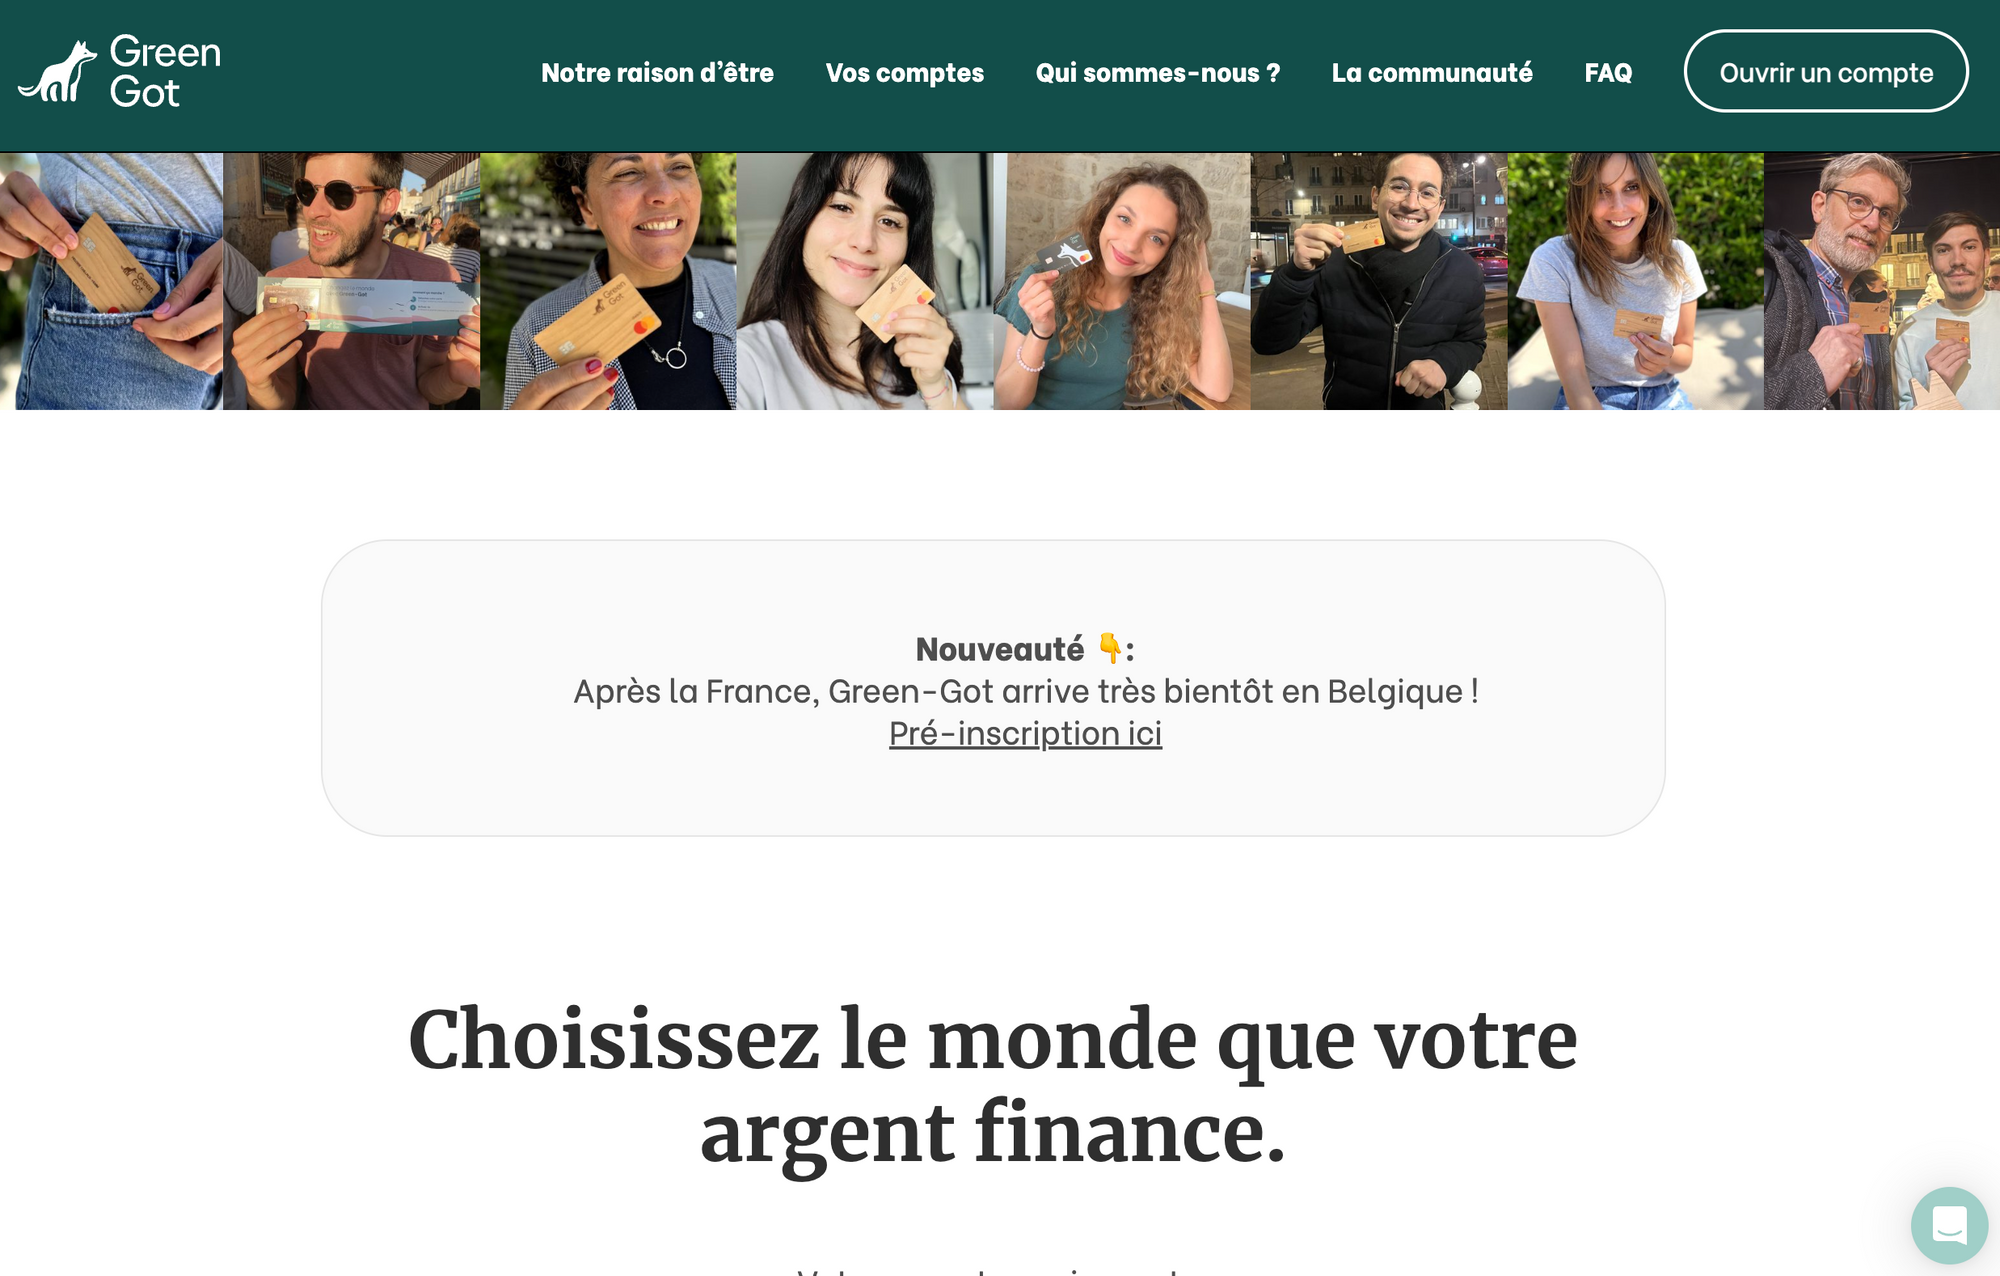Select photo of dark-haired woman holding card
The height and width of the screenshot is (1276, 2000).
pos(865,281)
